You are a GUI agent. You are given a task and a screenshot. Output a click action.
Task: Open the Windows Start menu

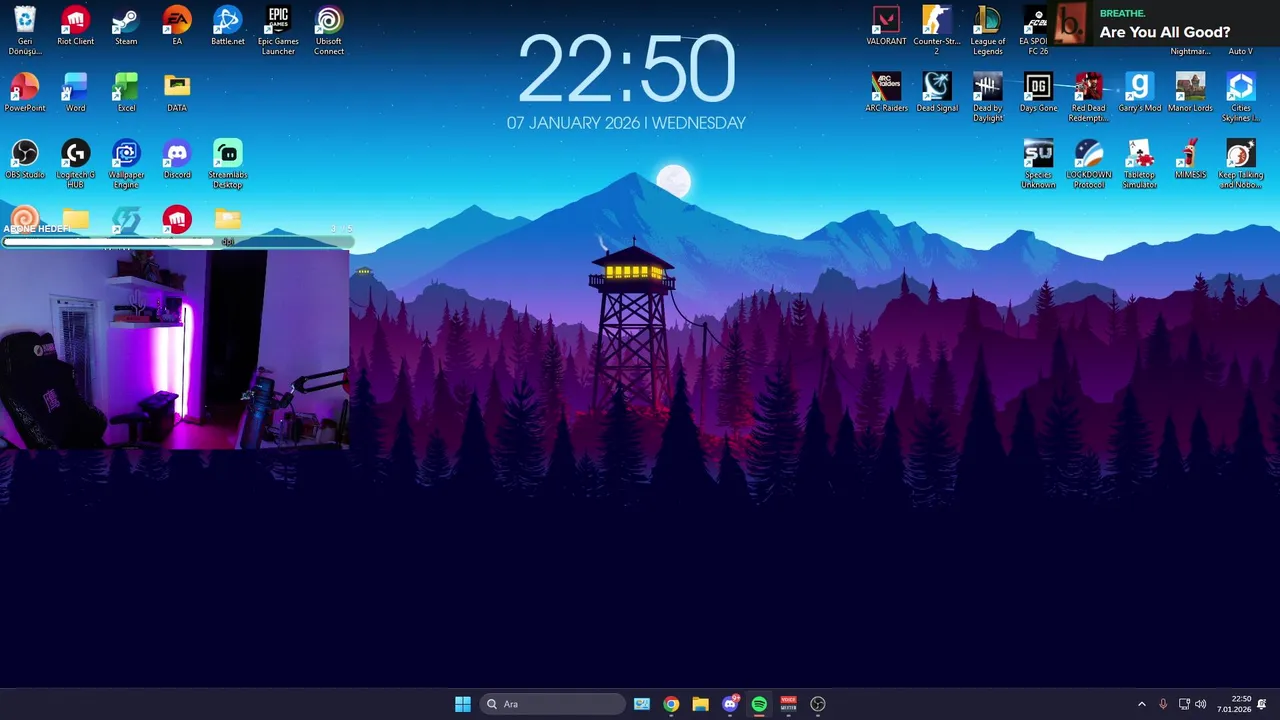click(x=463, y=704)
